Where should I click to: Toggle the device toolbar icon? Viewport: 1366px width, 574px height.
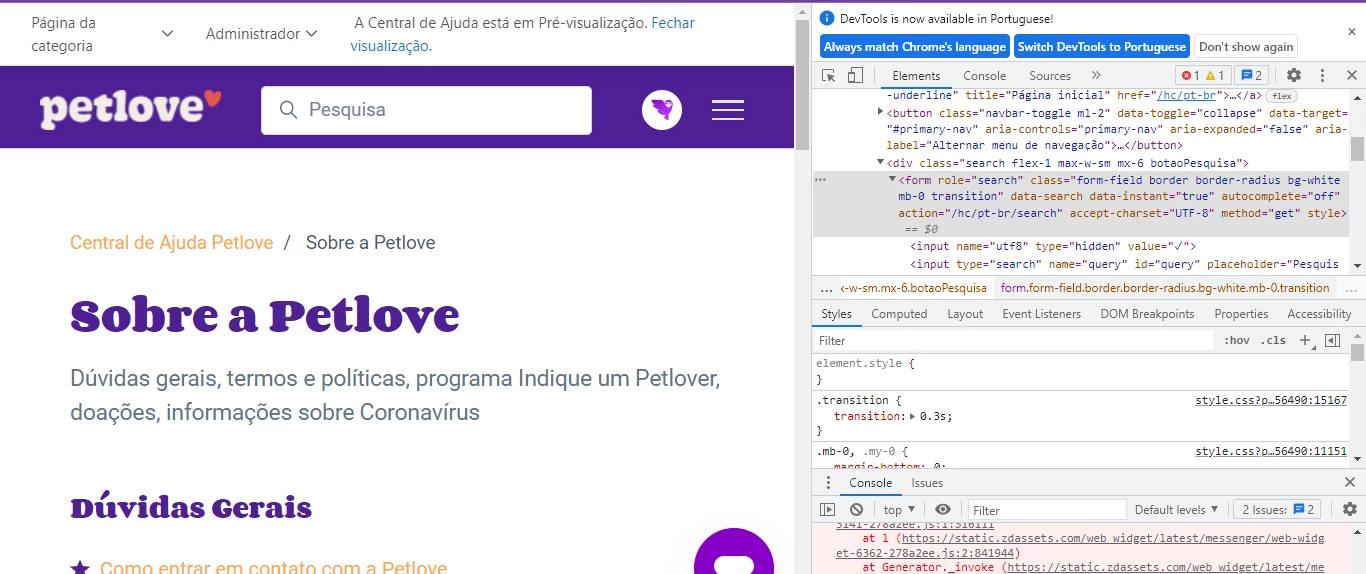[855, 75]
